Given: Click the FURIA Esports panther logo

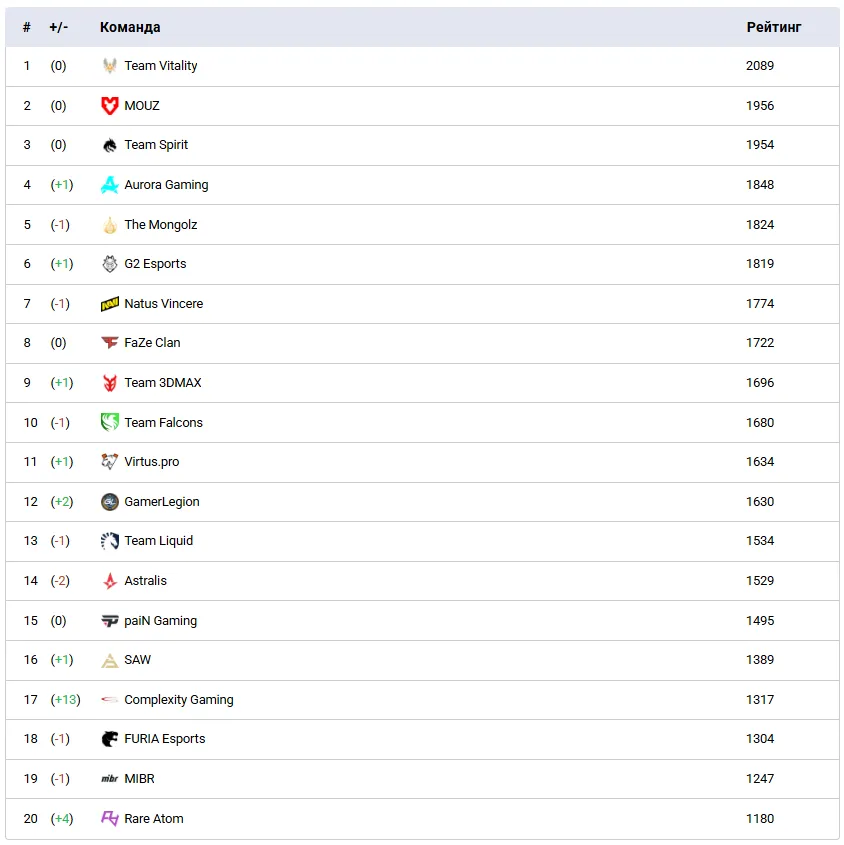Looking at the screenshot, I should click(110, 739).
